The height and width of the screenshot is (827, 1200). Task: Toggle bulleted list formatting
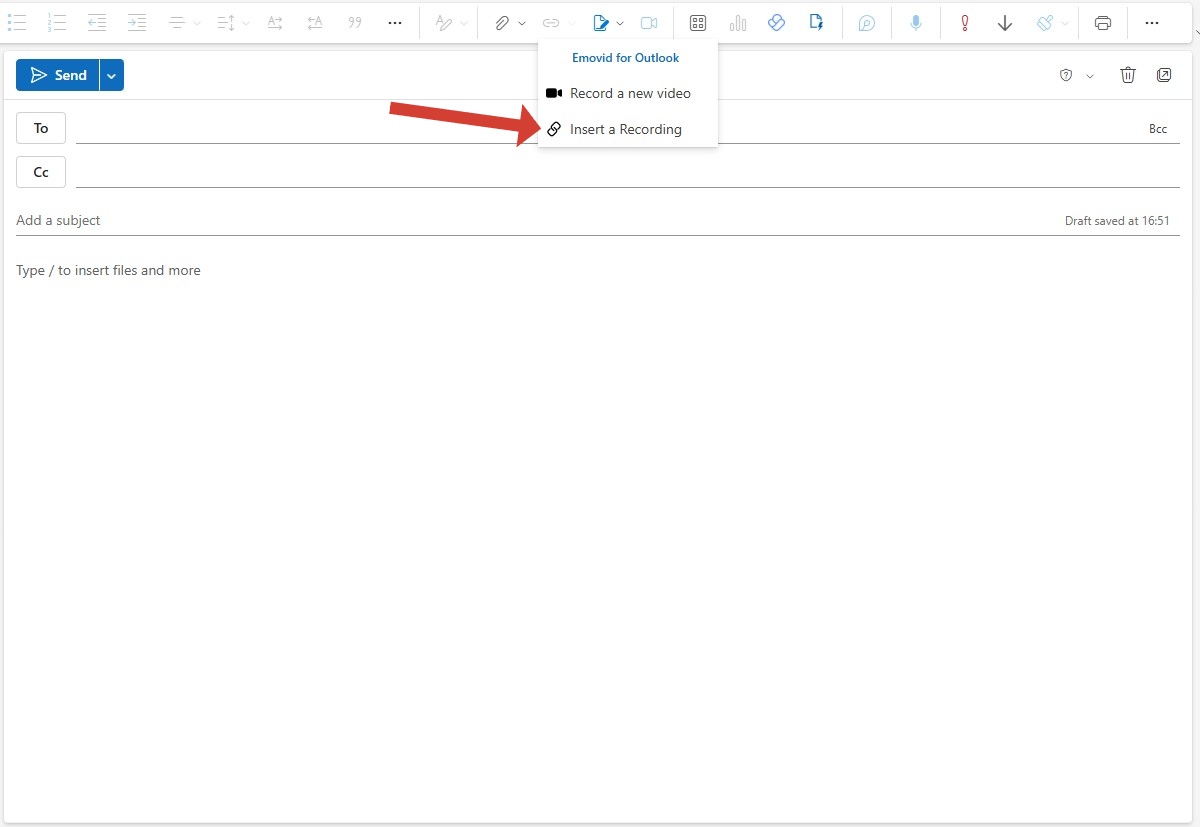17,23
